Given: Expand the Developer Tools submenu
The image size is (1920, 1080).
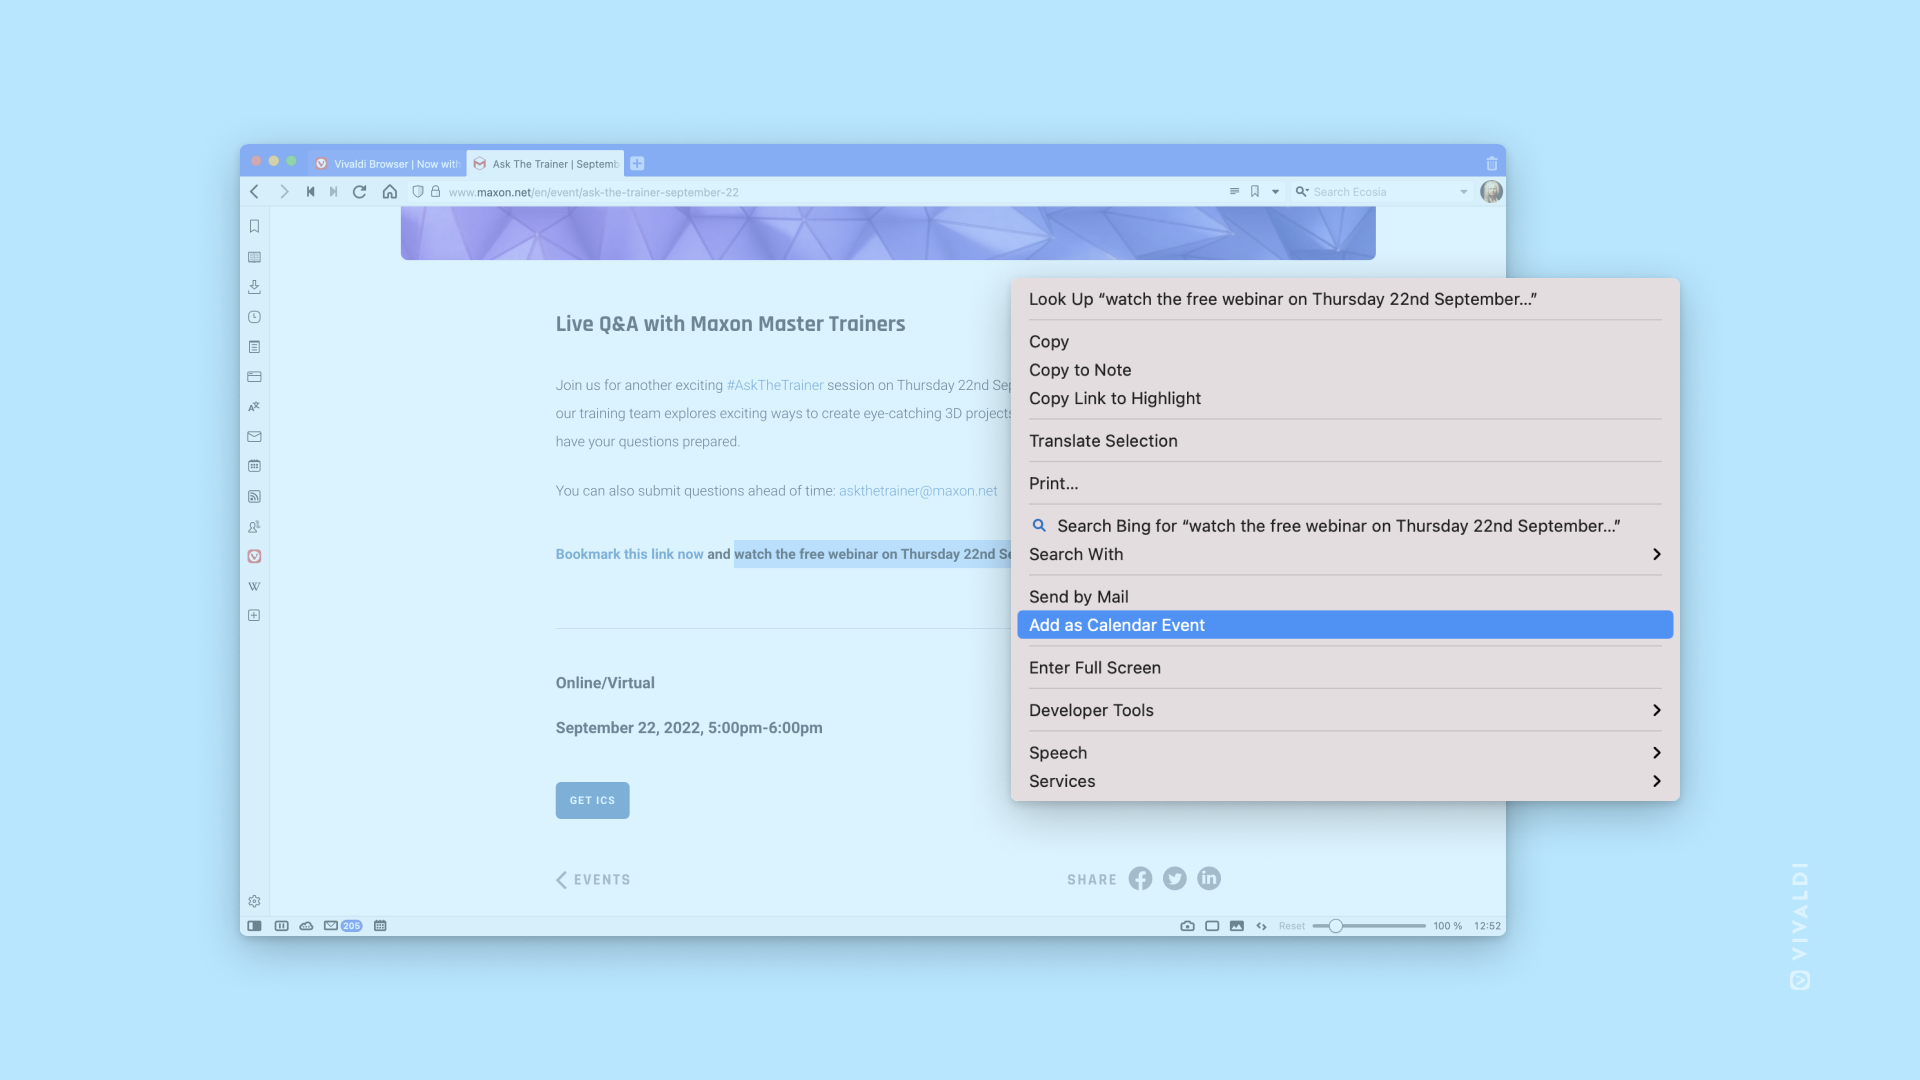Looking at the screenshot, I should (x=1345, y=710).
